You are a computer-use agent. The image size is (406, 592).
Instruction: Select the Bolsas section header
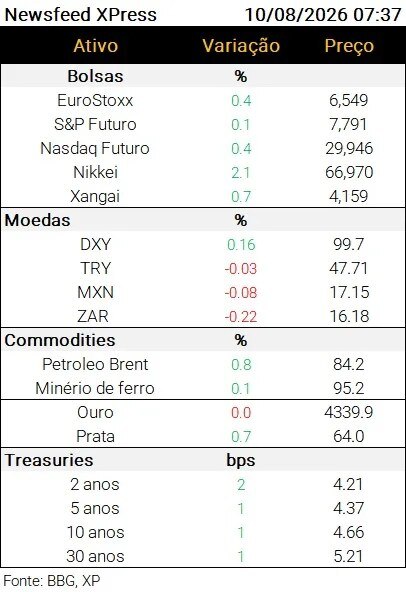[x=95, y=76]
